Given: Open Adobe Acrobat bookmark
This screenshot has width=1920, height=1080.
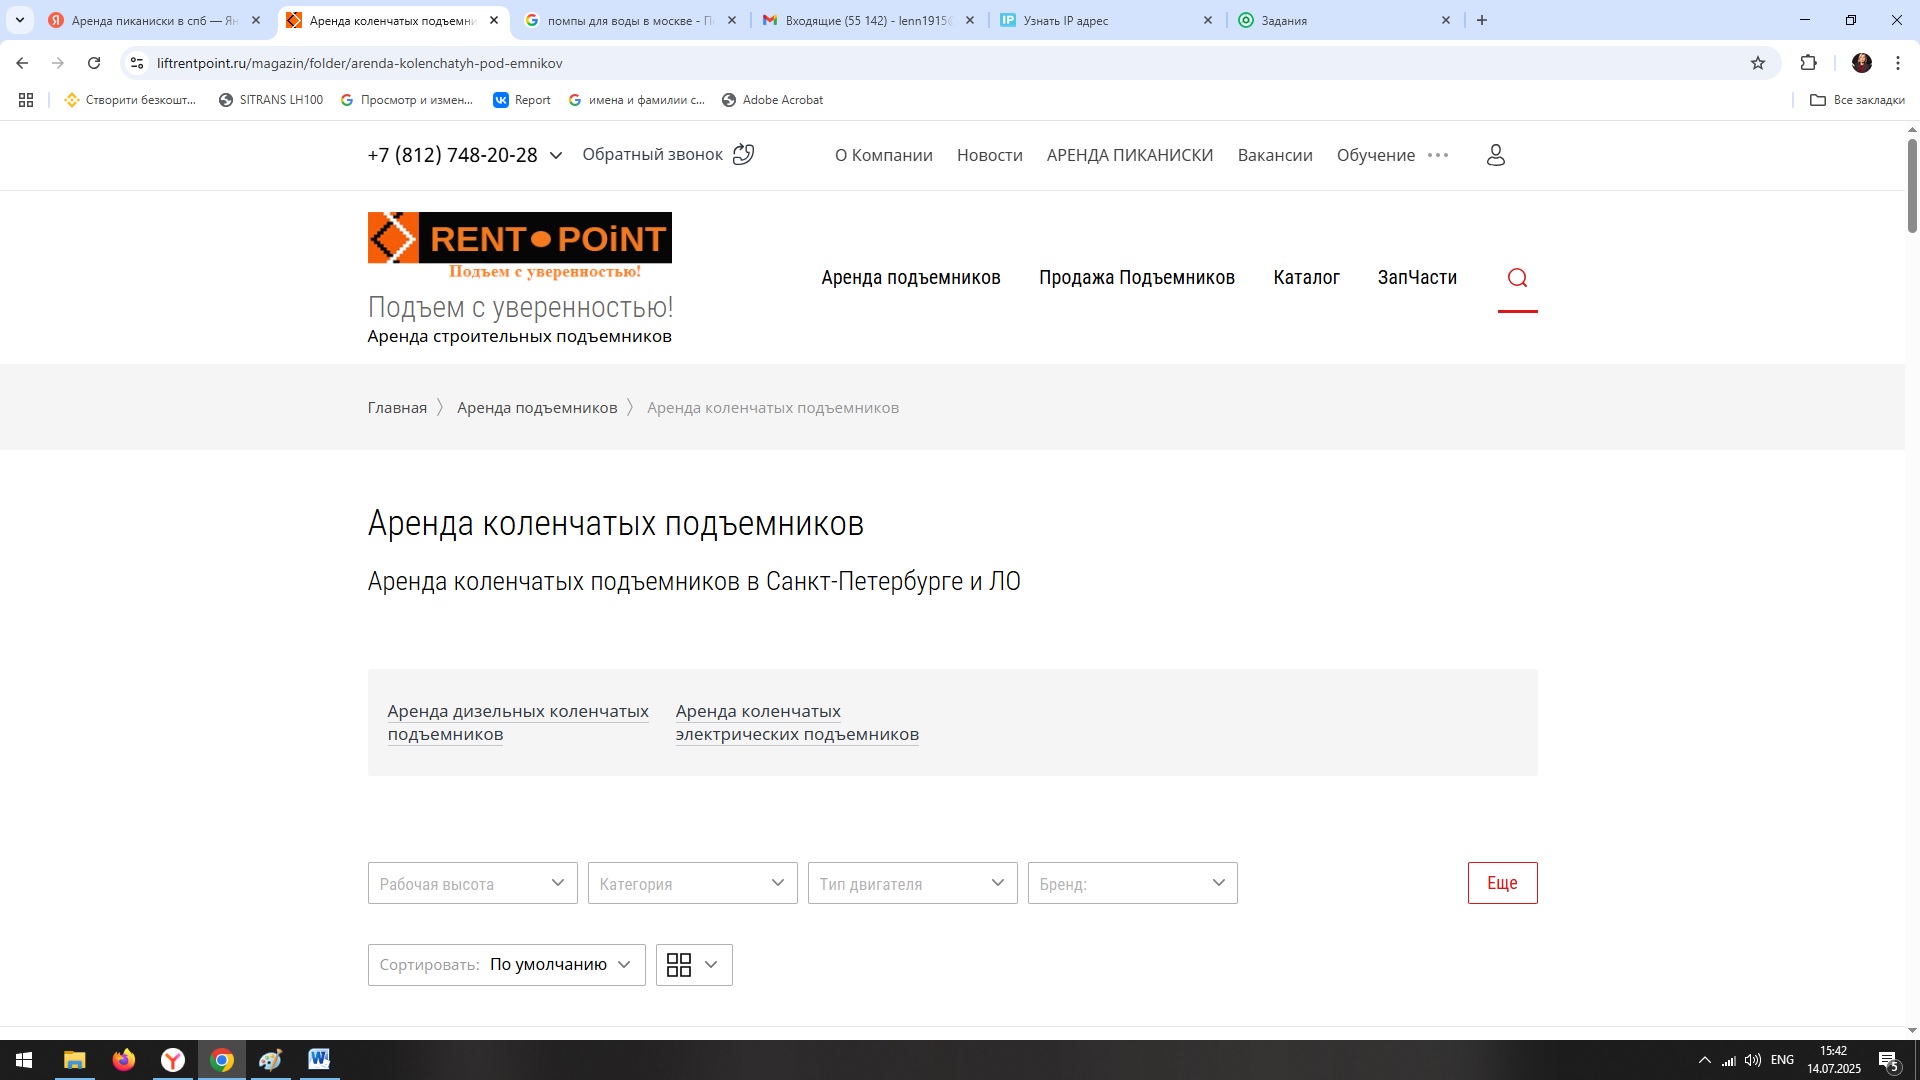Looking at the screenshot, I should pyautogui.click(x=773, y=100).
